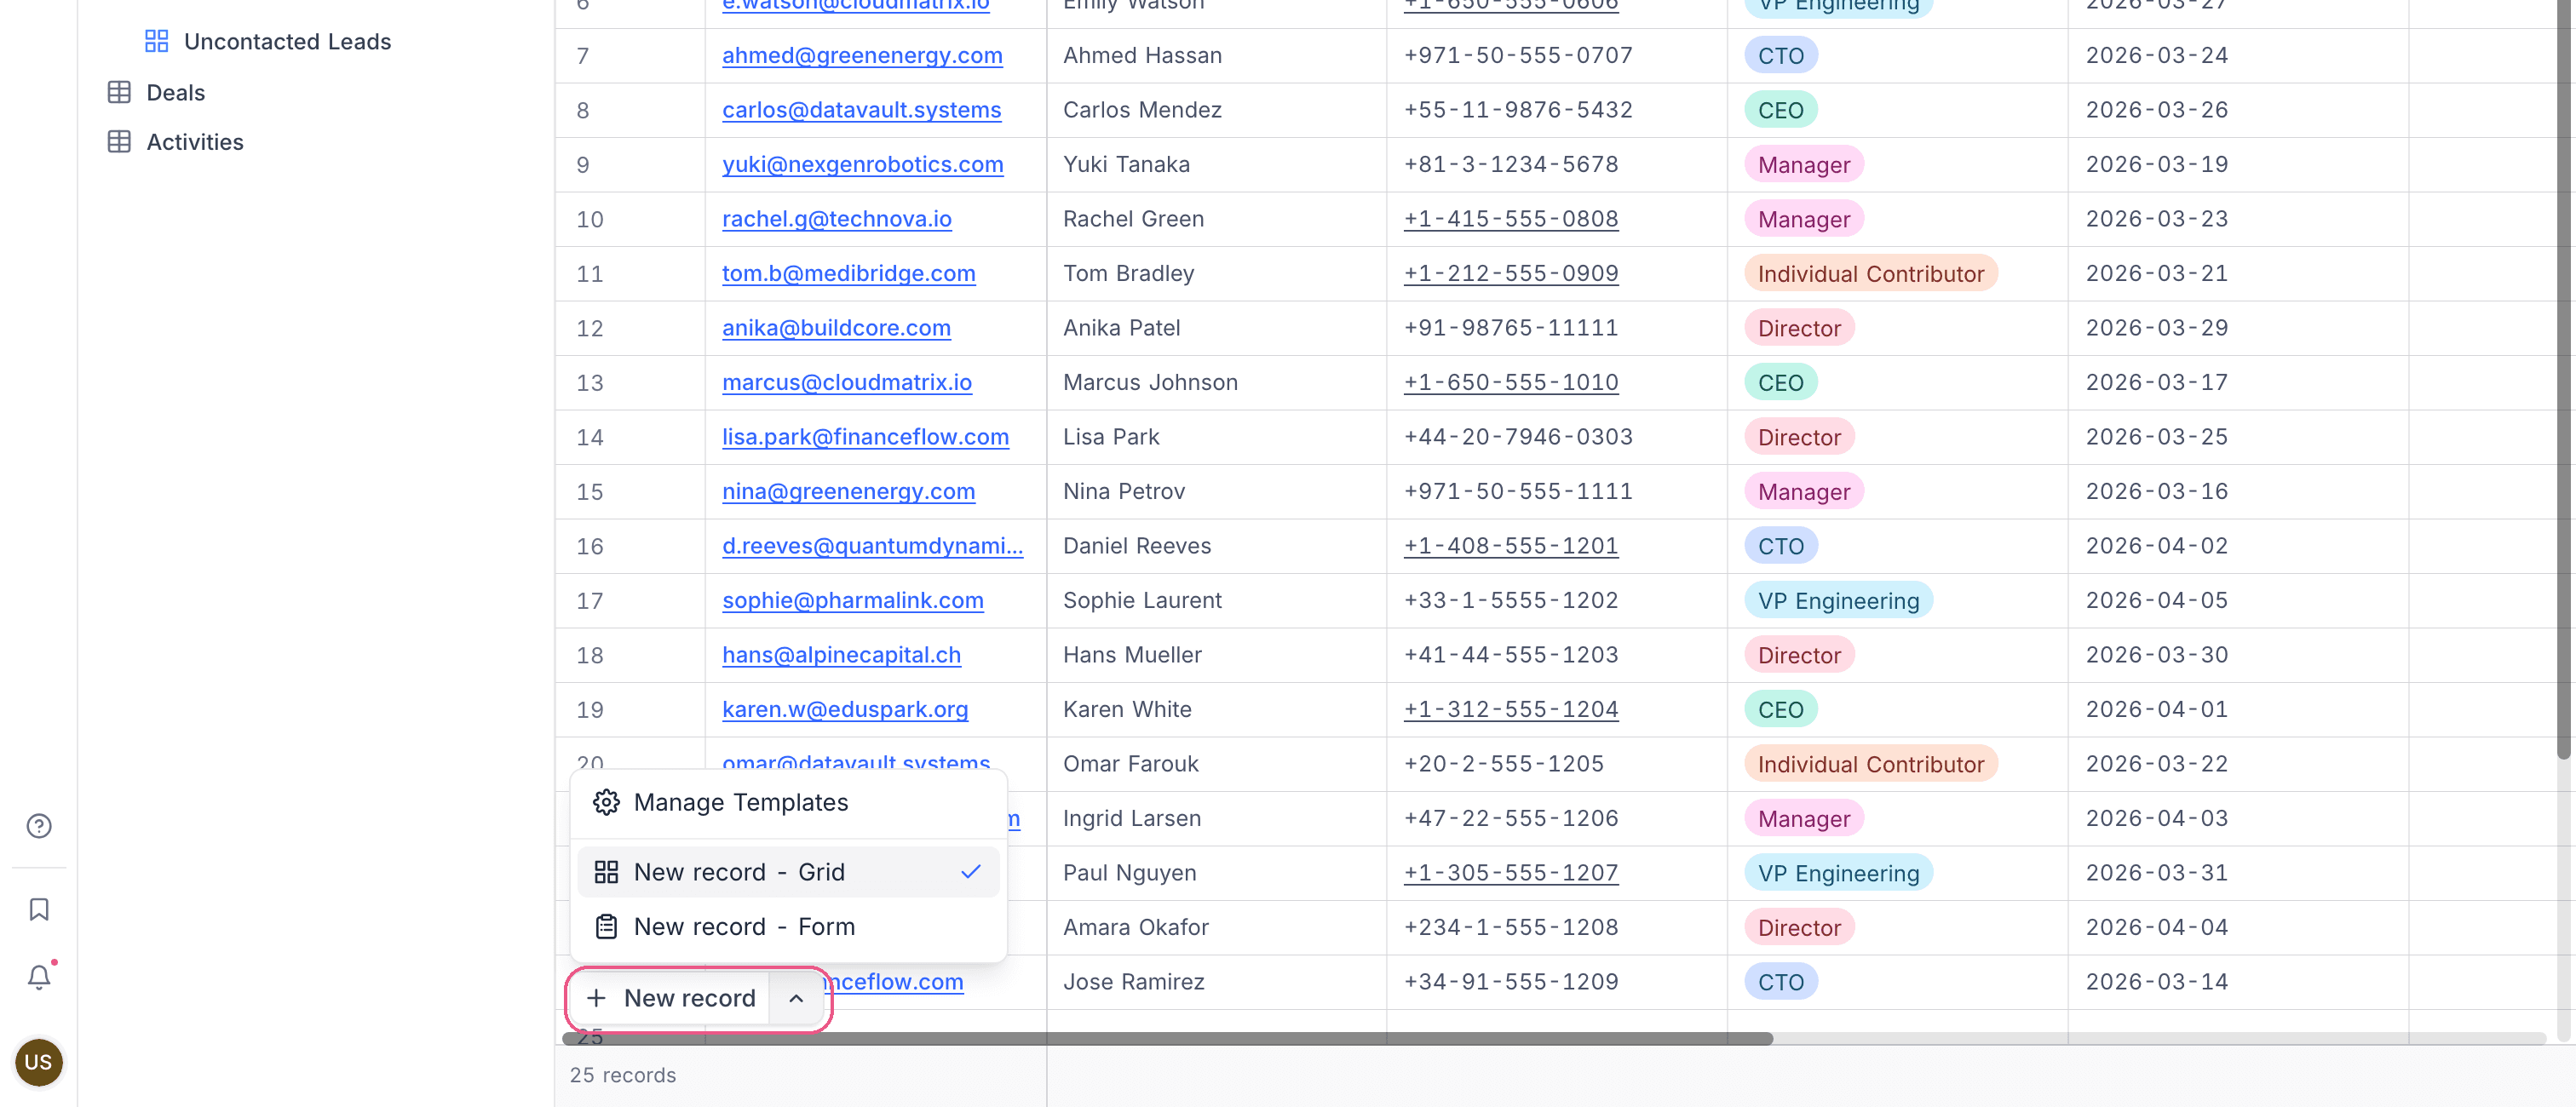The height and width of the screenshot is (1107, 2576).
Task: Collapse the New record chevron dropdown
Action: (796, 998)
